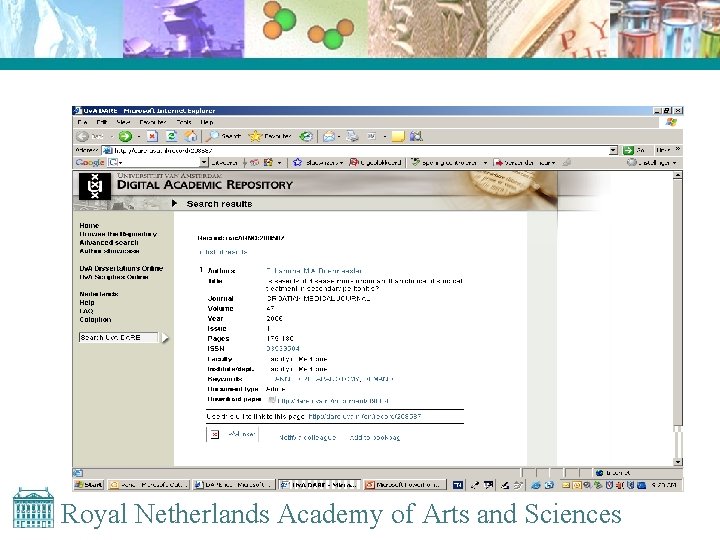Click the Add to bookbag link
Screen dimensions: 720x540
coord(374,438)
